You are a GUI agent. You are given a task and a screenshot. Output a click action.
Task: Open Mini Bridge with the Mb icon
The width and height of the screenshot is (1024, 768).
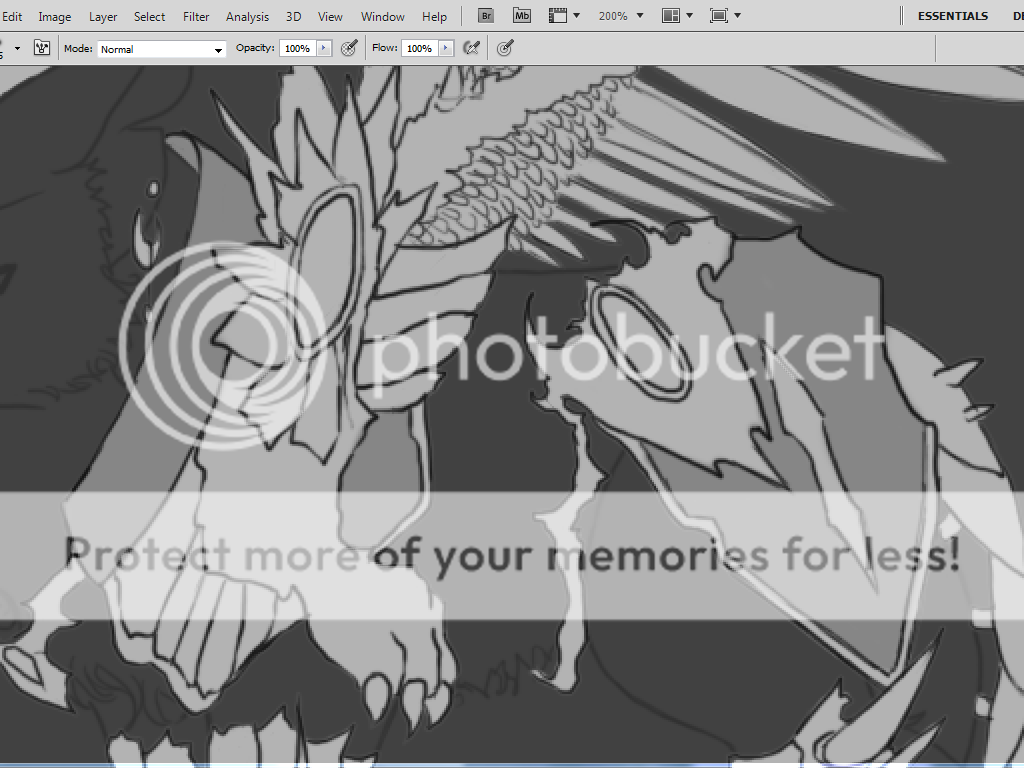pyautogui.click(x=522, y=16)
